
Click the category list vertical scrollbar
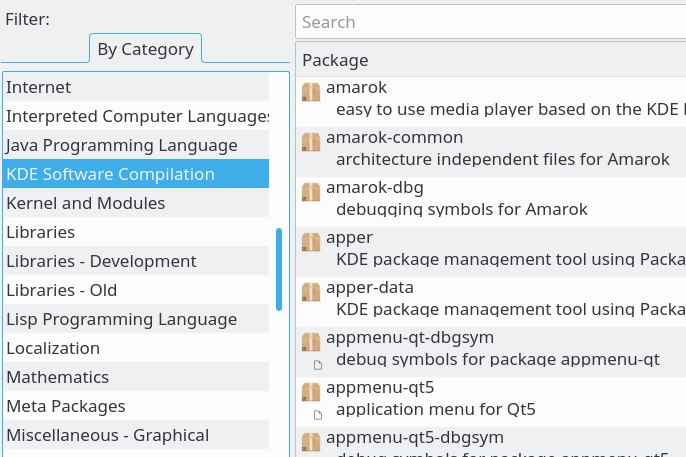click(x=279, y=269)
